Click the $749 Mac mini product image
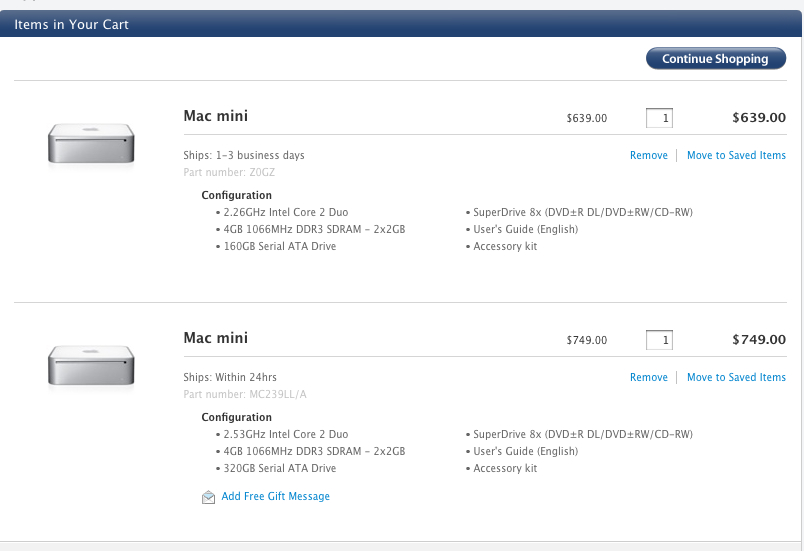Viewport: 804px width, 551px height. coord(91,367)
